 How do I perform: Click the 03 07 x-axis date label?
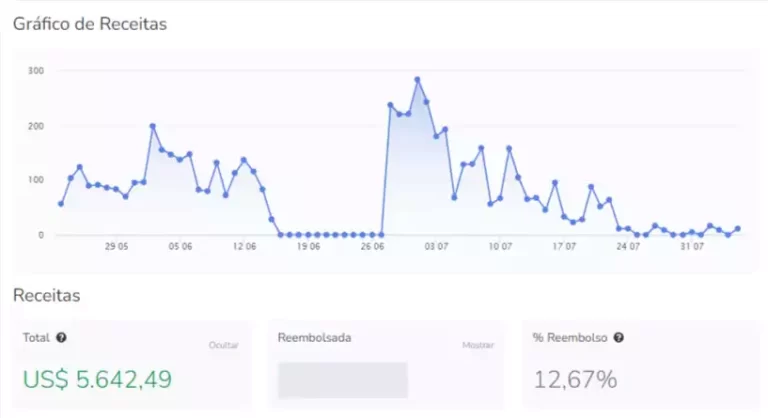pyautogui.click(x=436, y=246)
